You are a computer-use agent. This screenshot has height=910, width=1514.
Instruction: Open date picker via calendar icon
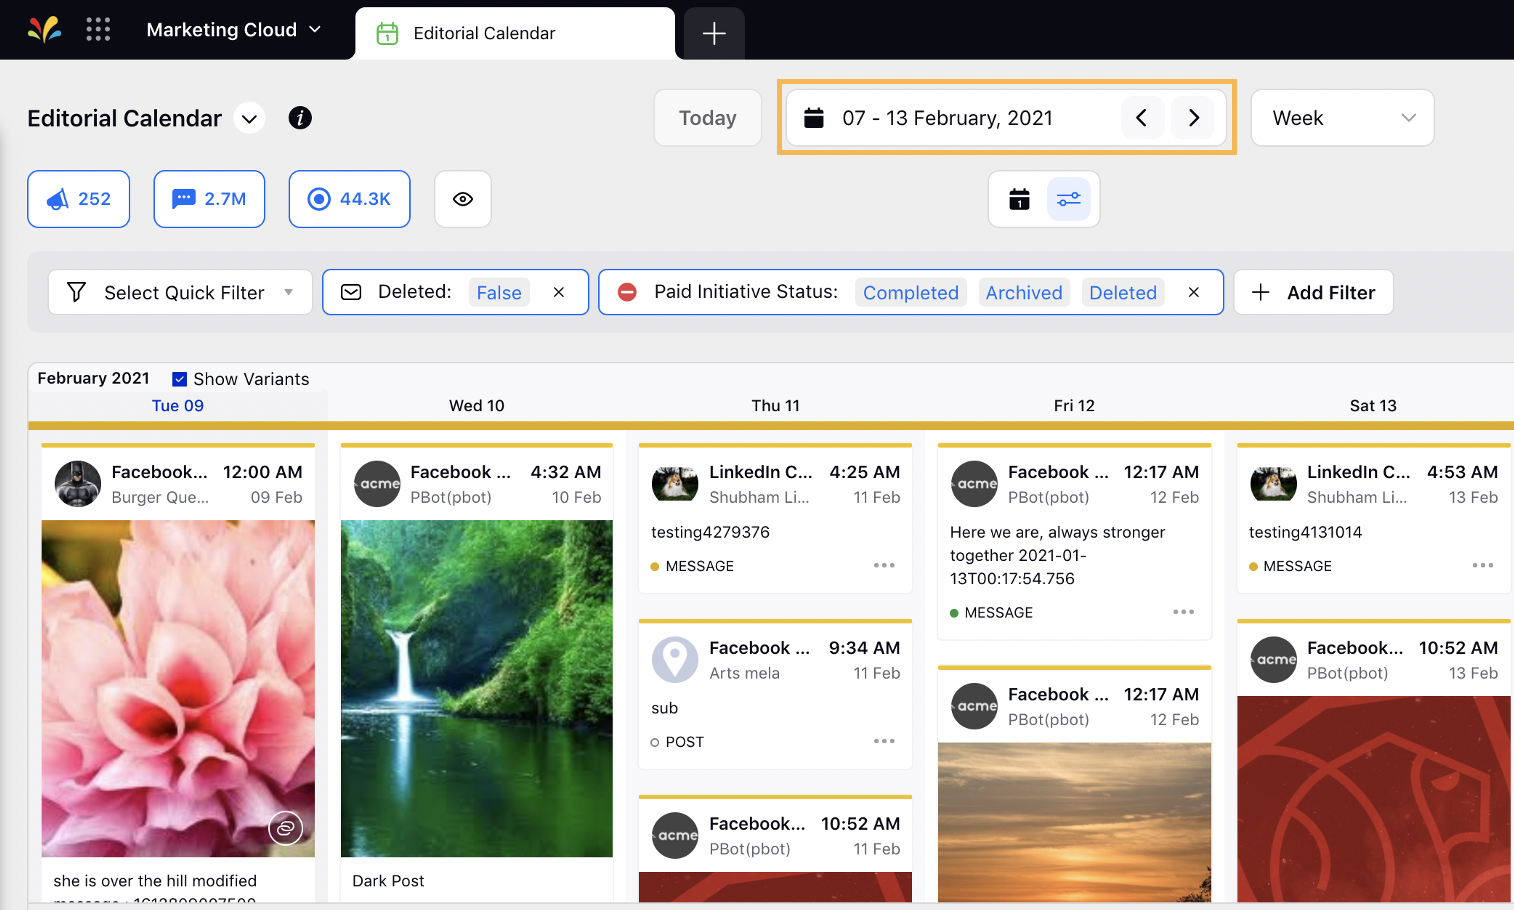[x=814, y=118]
